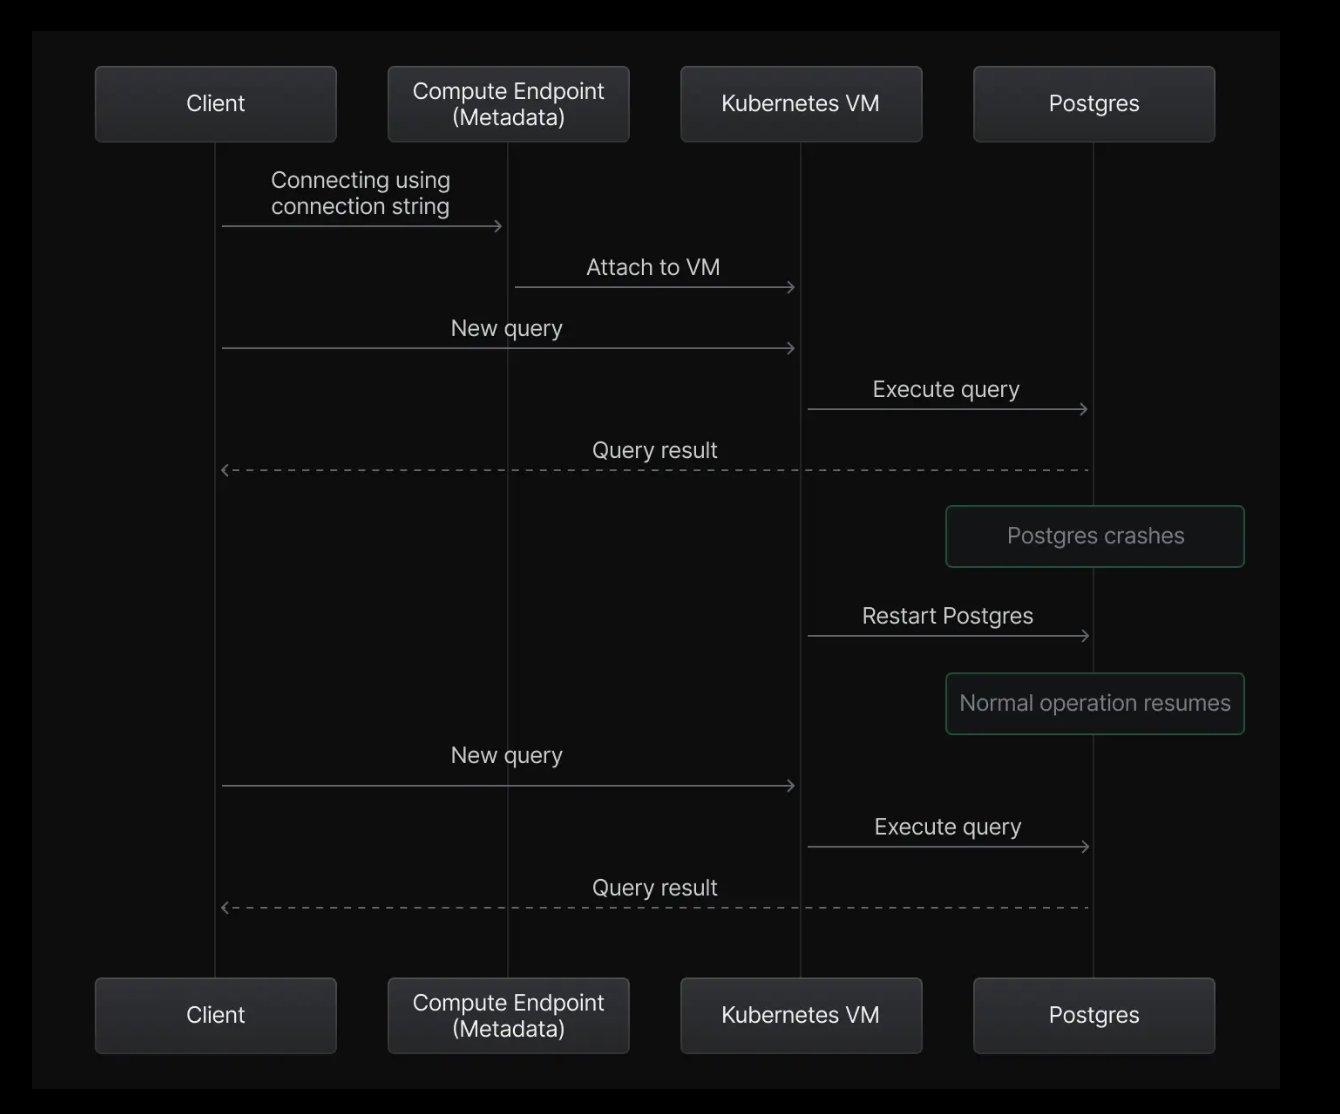Click 'Normal operation resumes' note box
The image size is (1340, 1114).
click(1095, 703)
